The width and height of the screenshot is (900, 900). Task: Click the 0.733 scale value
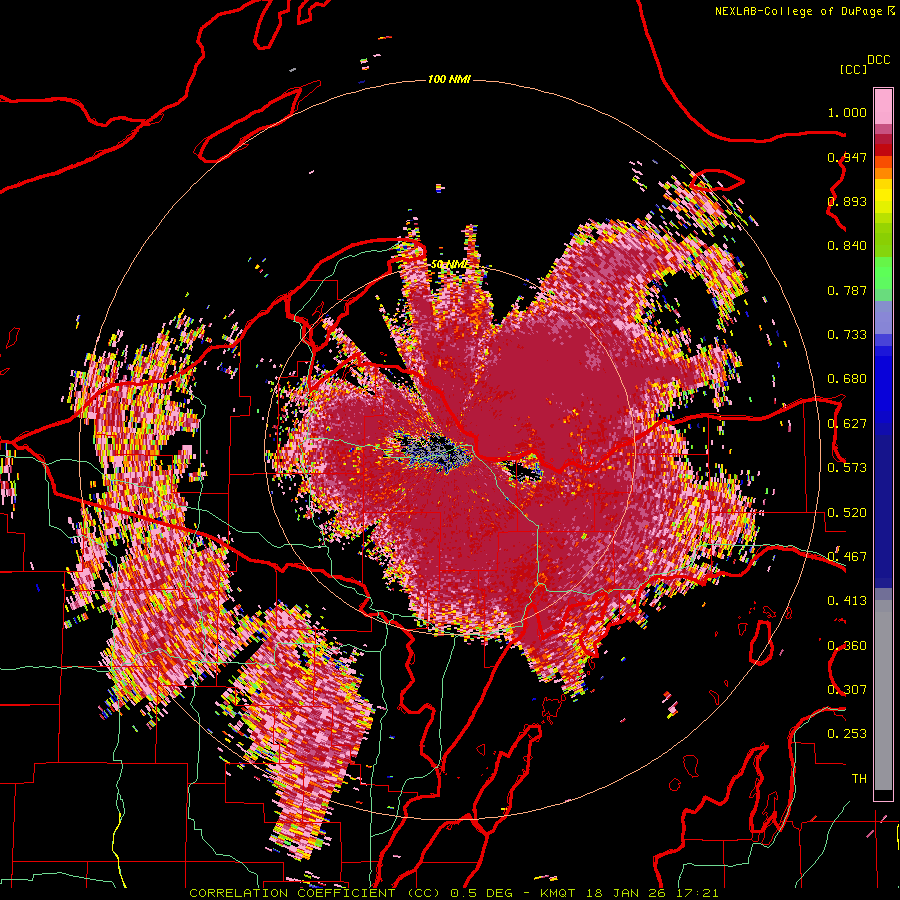coord(847,335)
